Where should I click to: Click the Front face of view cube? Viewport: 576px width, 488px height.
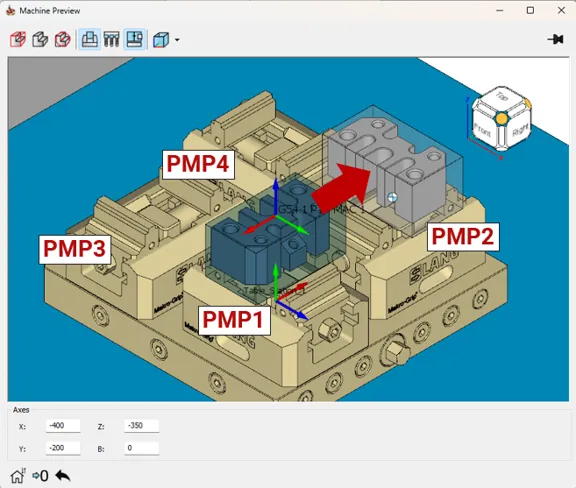483,129
